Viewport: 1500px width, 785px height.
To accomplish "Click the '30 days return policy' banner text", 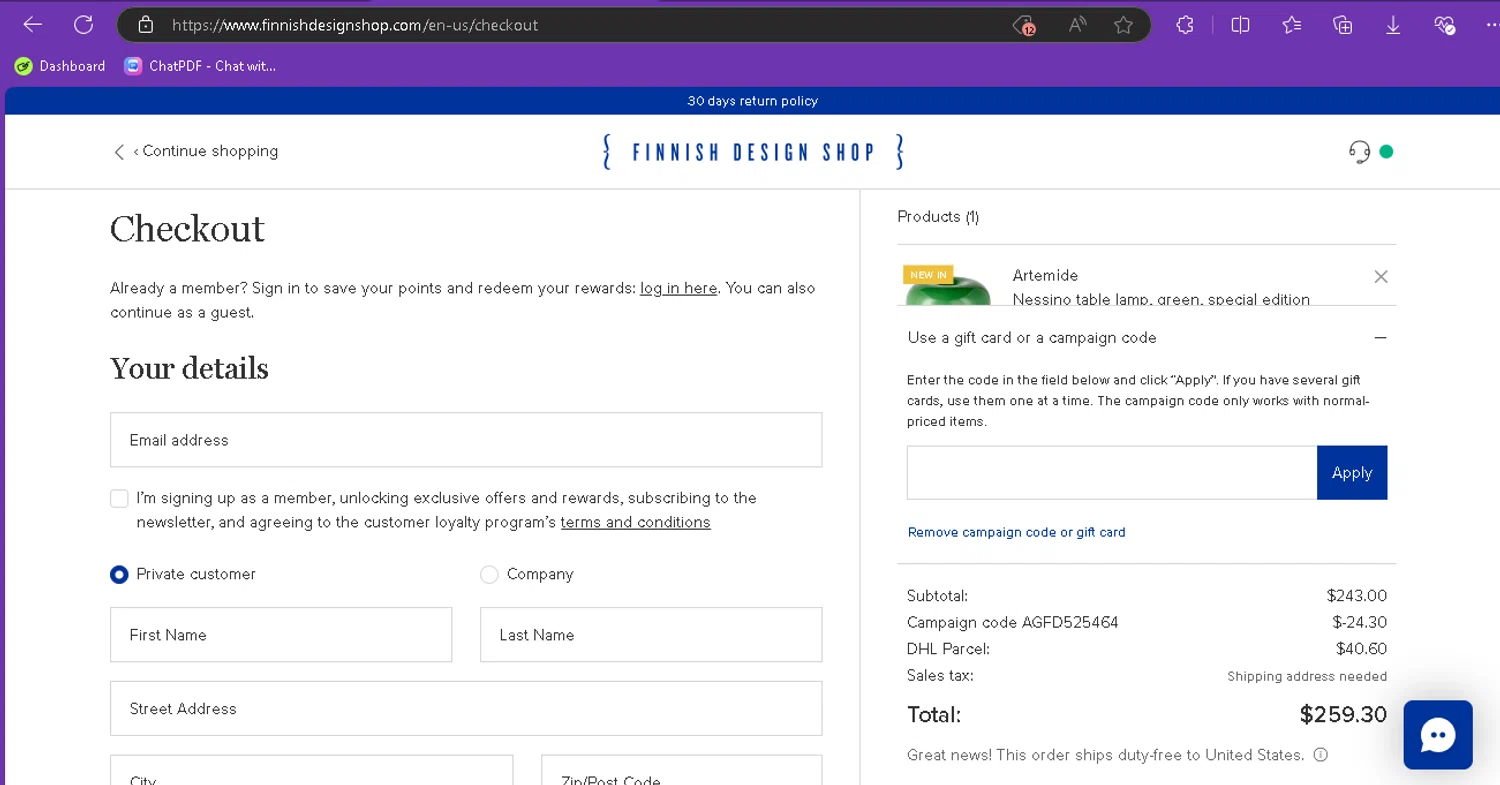I will tap(752, 101).
